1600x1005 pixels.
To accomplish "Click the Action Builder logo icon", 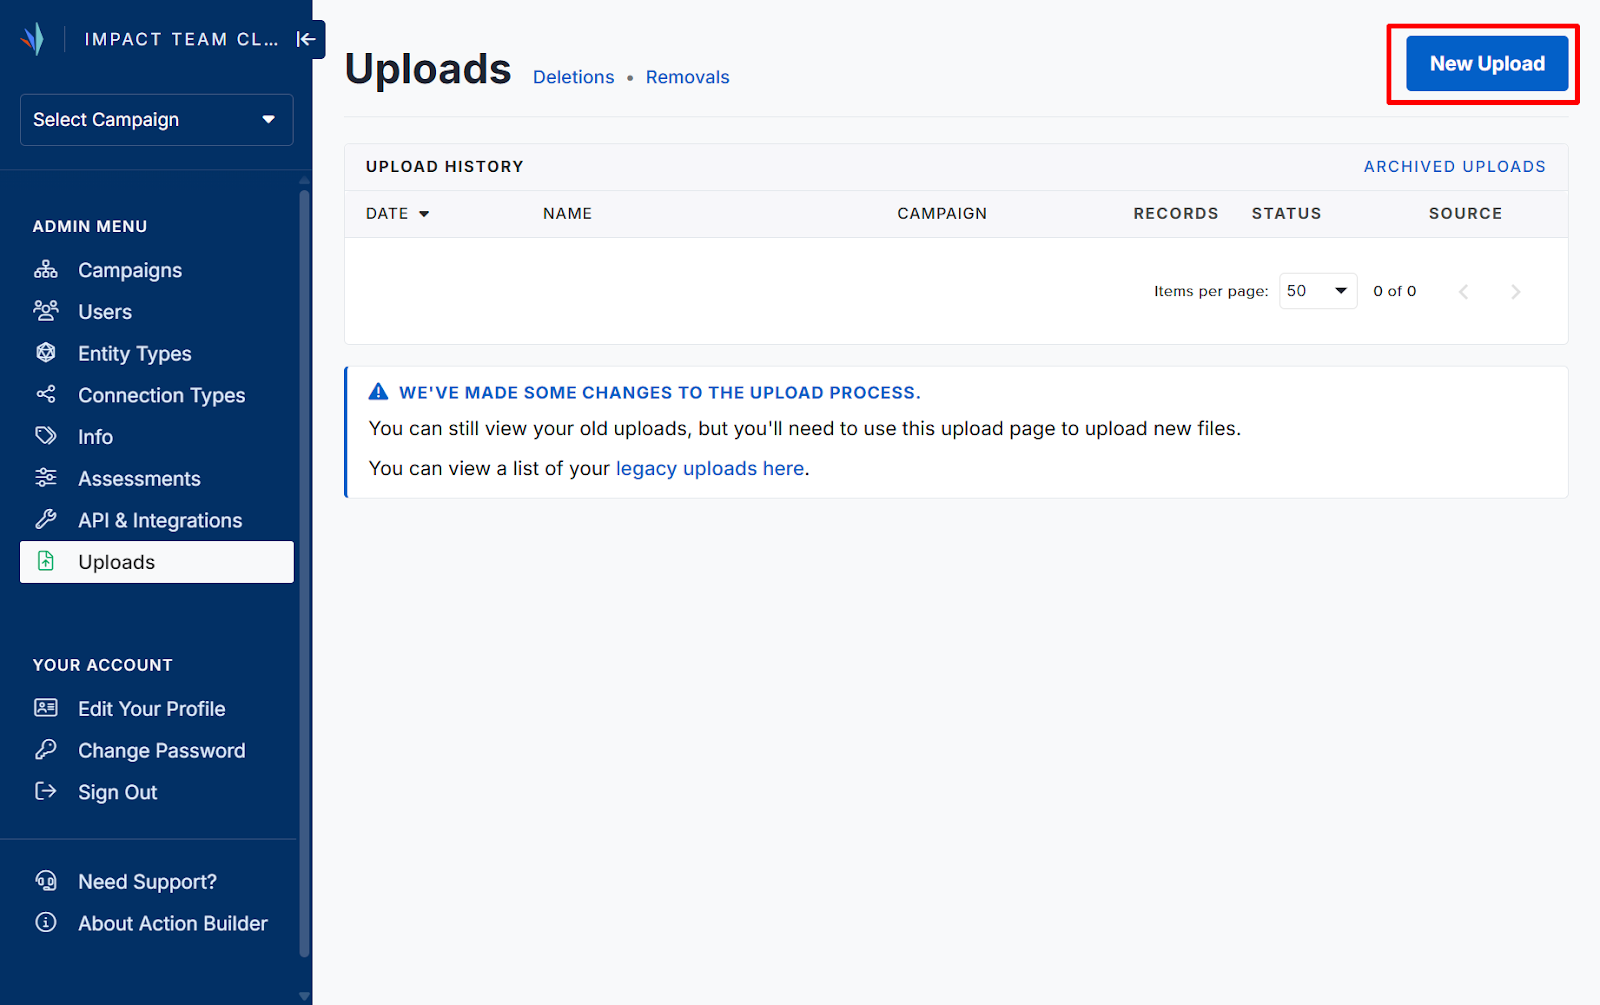I will pyautogui.click(x=33, y=39).
